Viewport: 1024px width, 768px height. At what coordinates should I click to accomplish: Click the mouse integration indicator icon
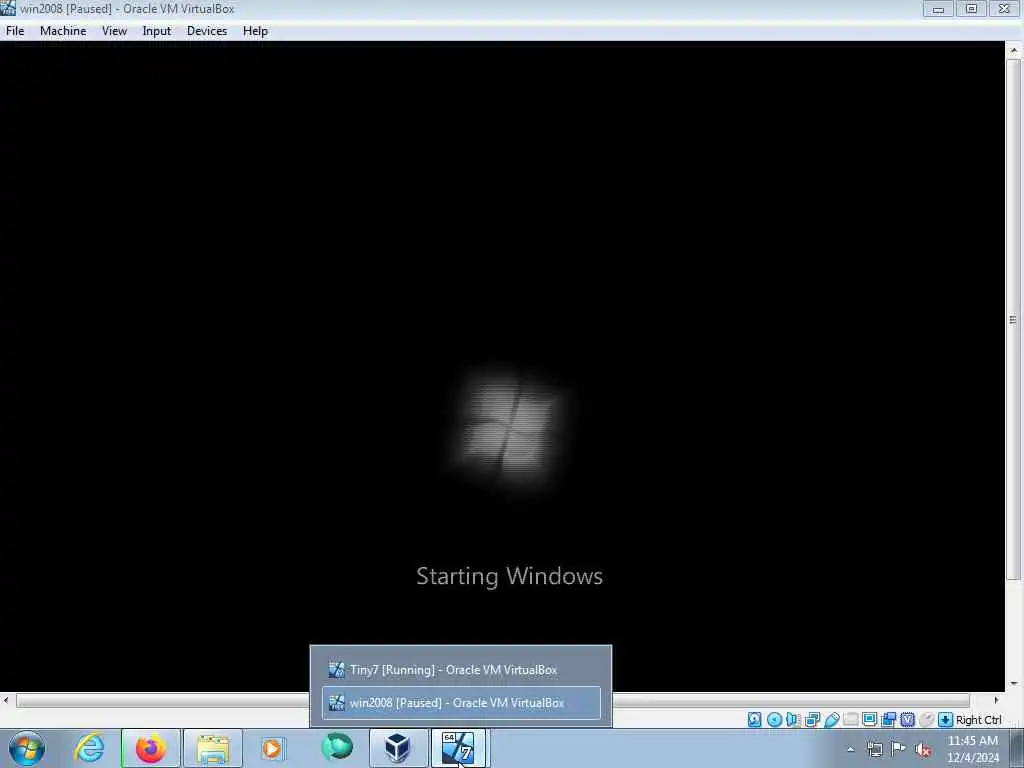click(926, 720)
